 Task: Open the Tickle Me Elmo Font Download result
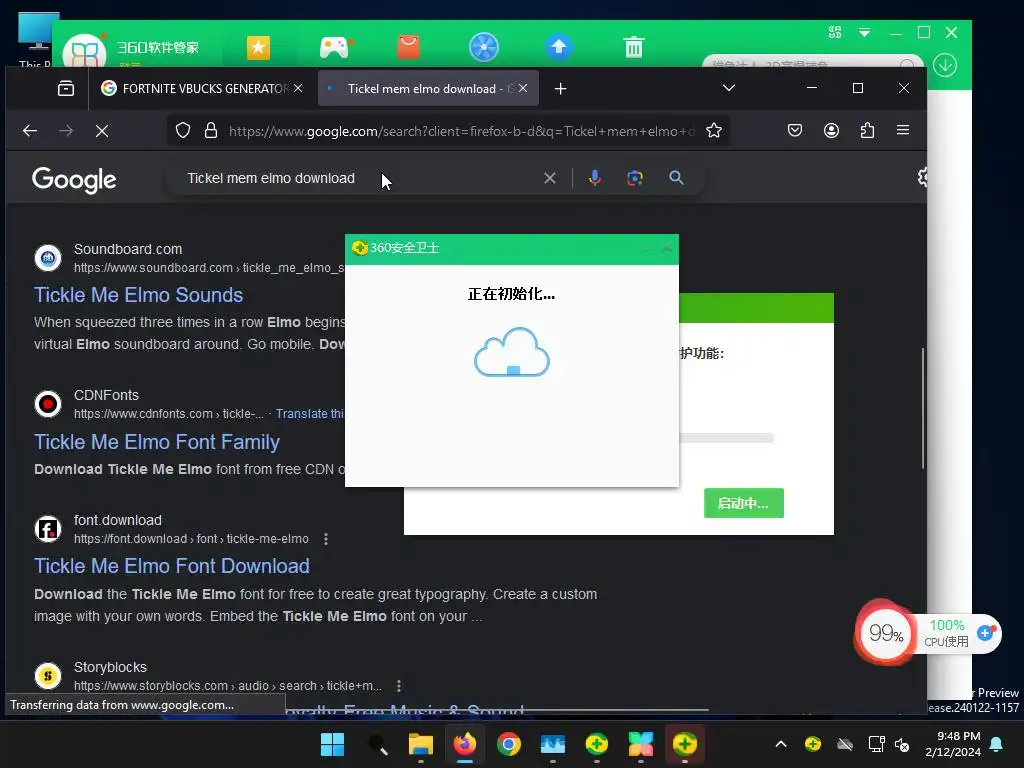tap(172, 566)
